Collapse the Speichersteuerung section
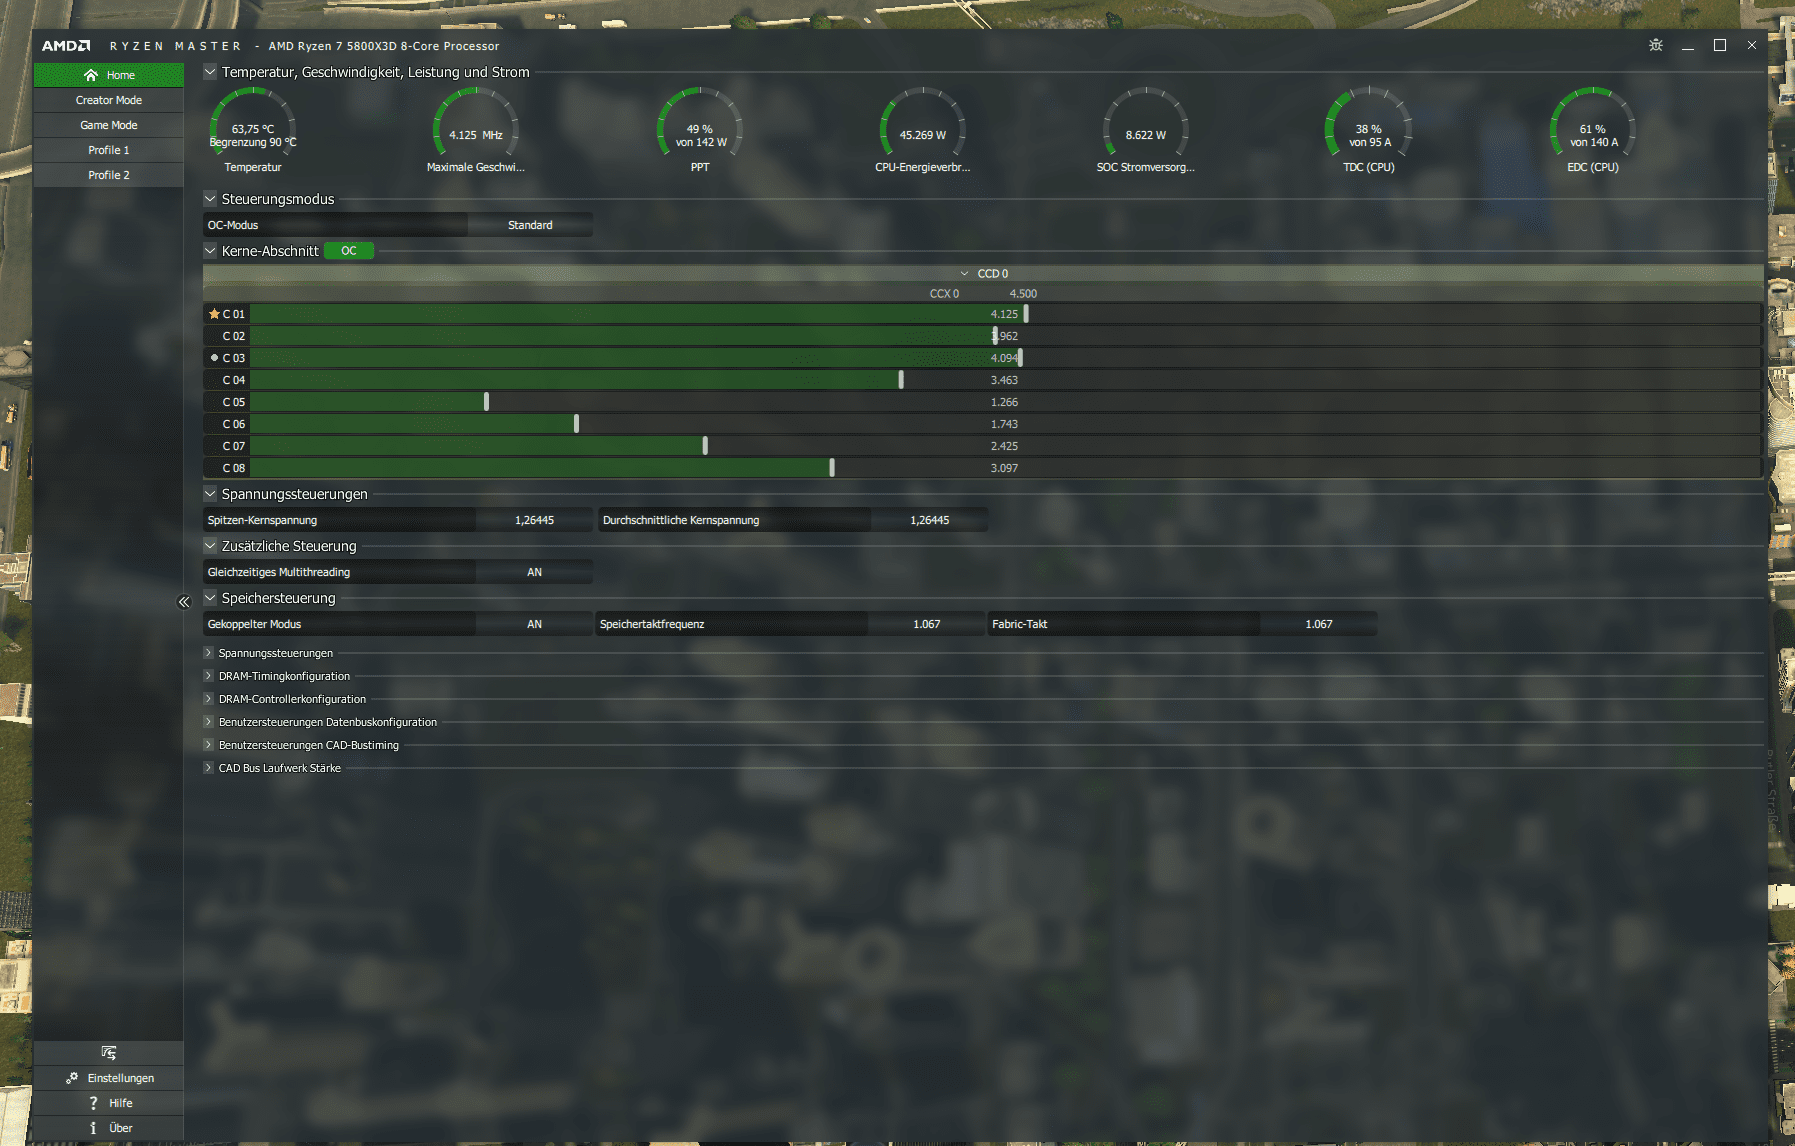 click(x=210, y=598)
